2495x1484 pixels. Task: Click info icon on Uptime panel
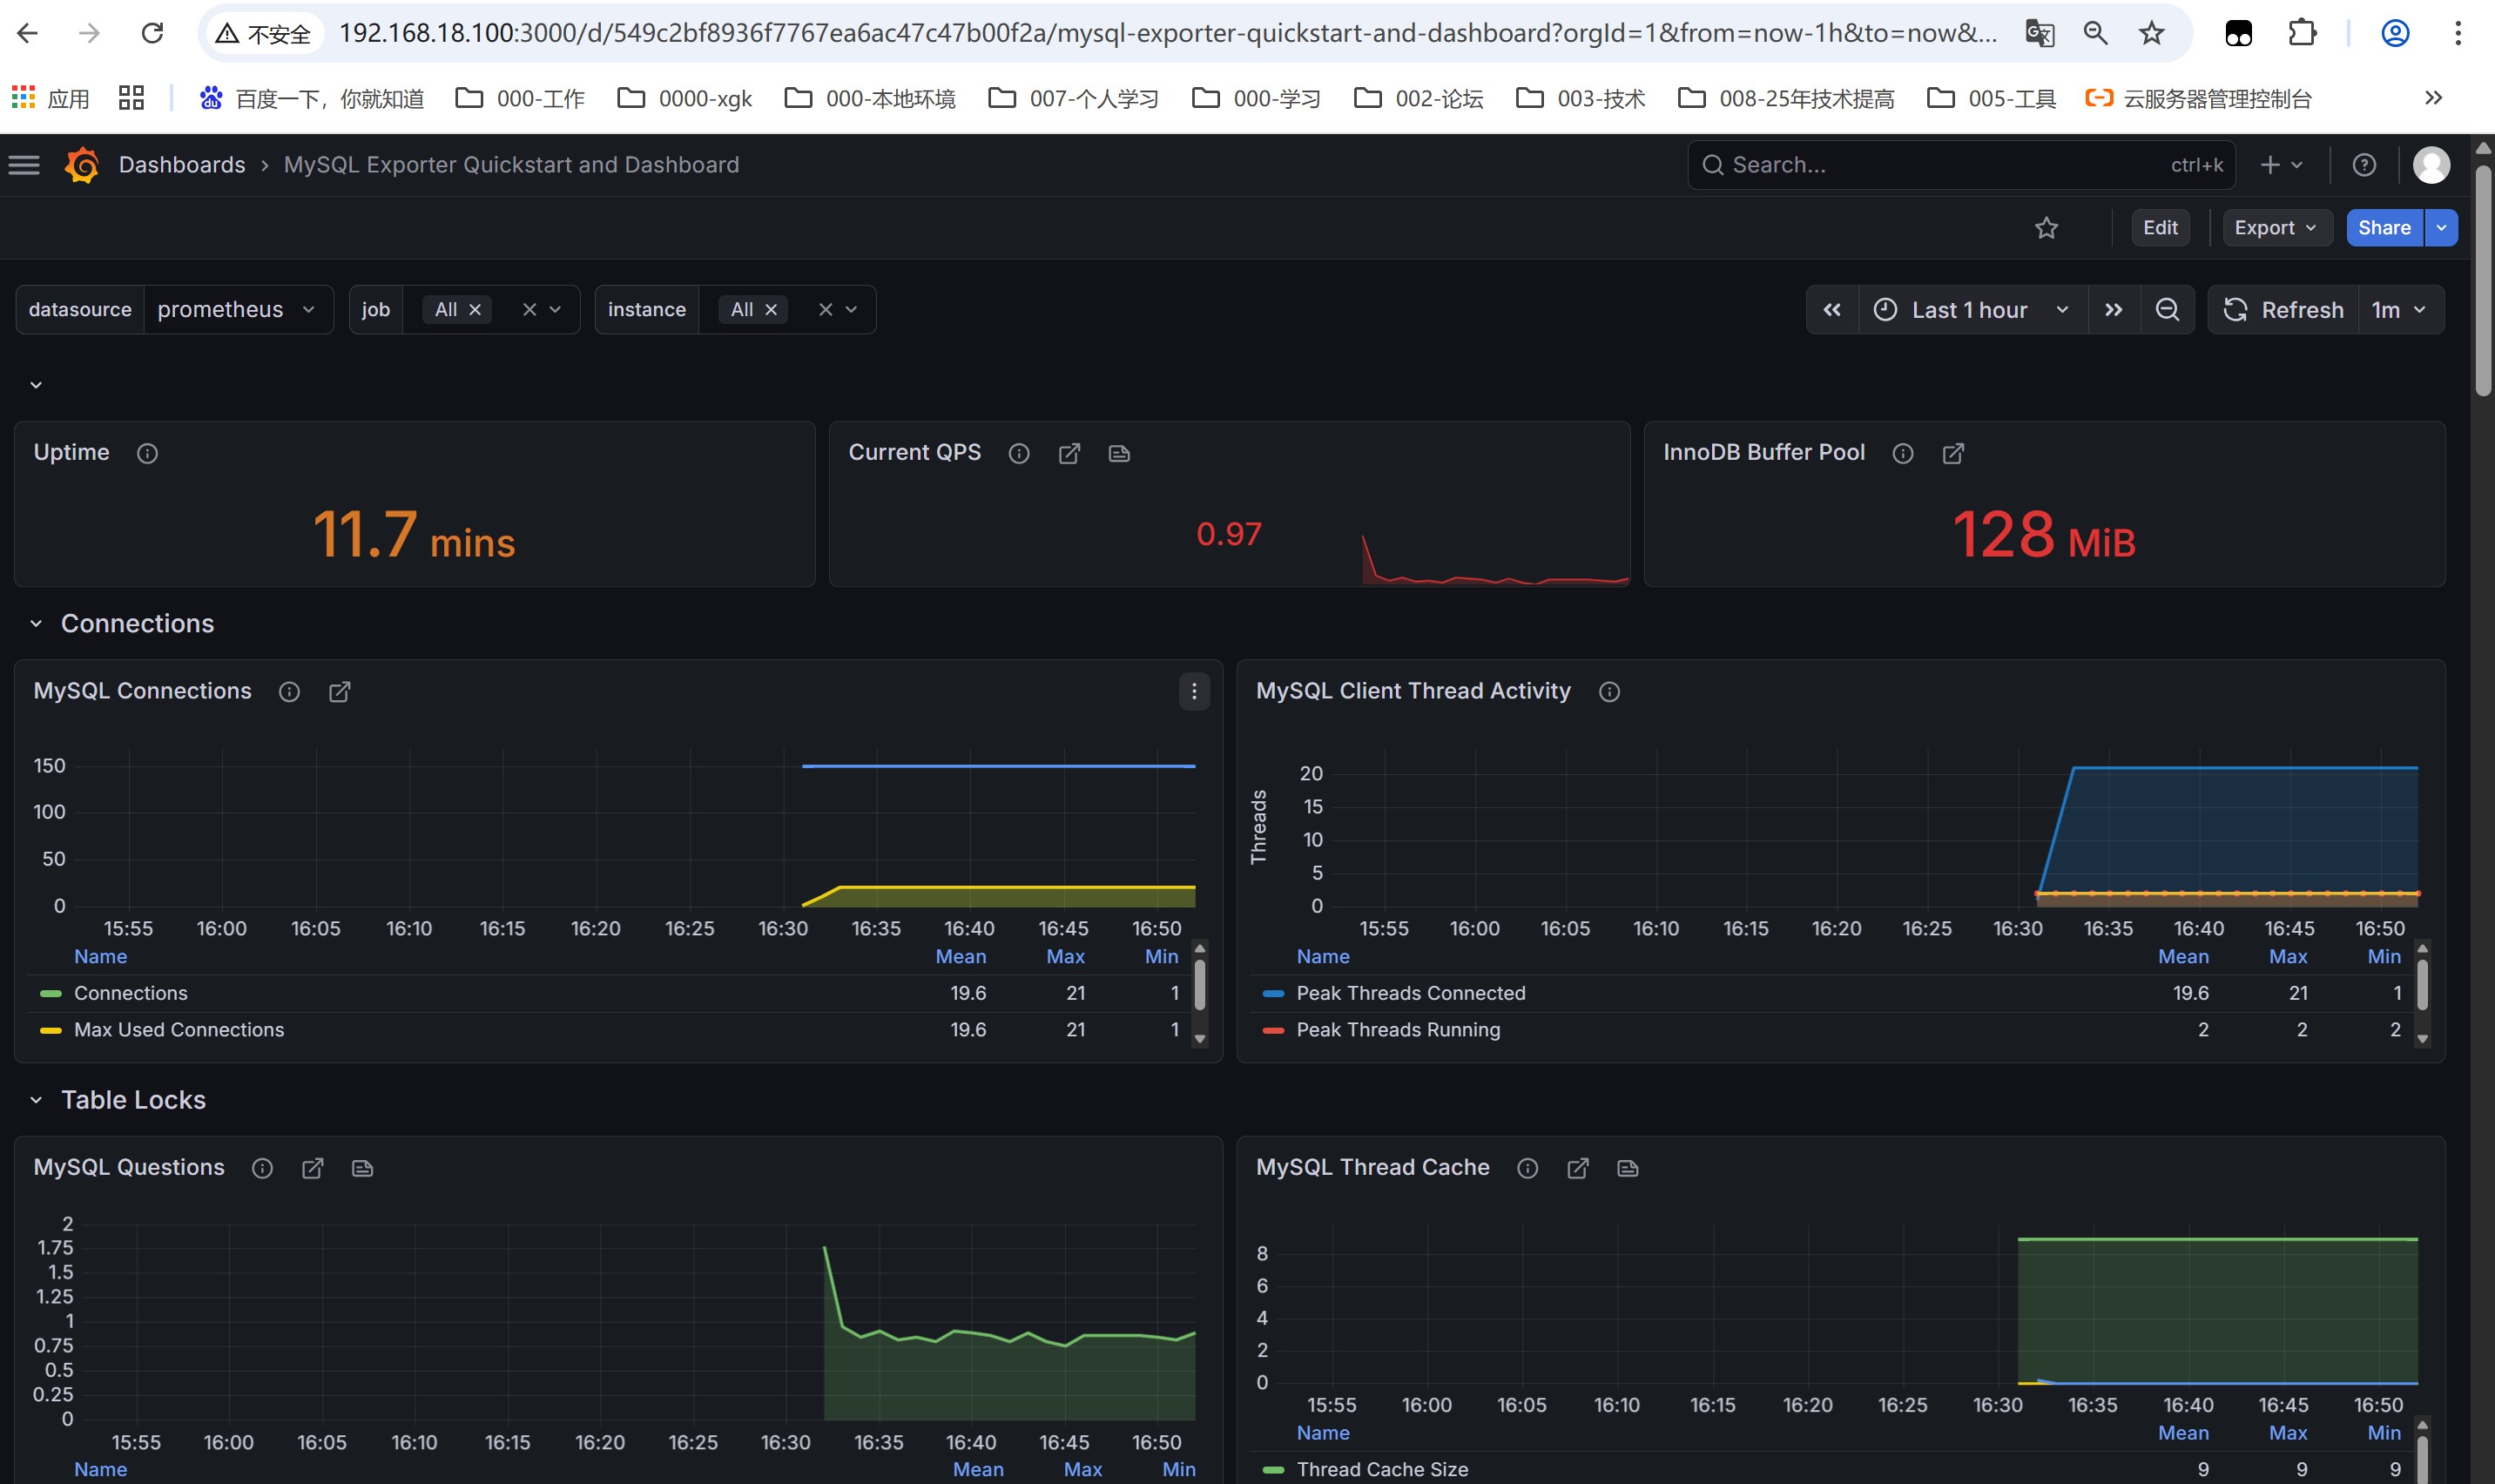pos(147,454)
